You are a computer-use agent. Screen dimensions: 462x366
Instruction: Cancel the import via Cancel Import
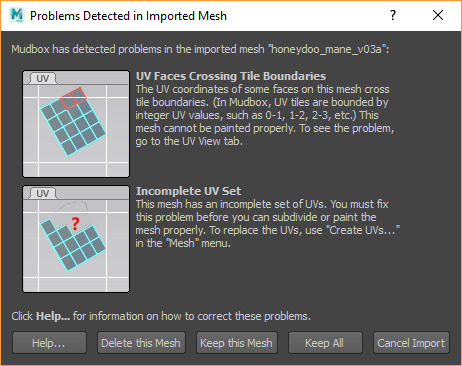coord(411,343)
